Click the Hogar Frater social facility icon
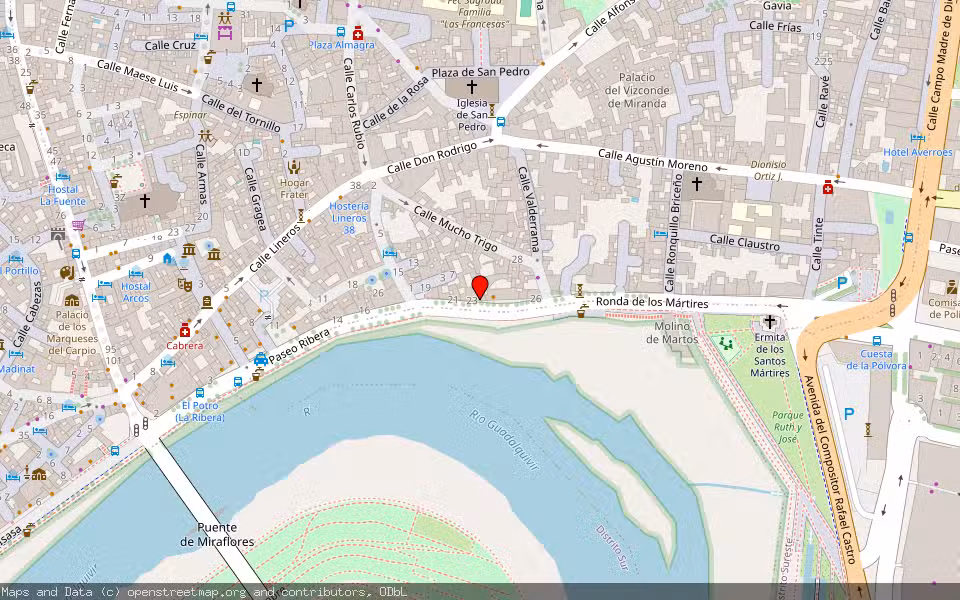960x600 pixels. (x=294, y=167)
